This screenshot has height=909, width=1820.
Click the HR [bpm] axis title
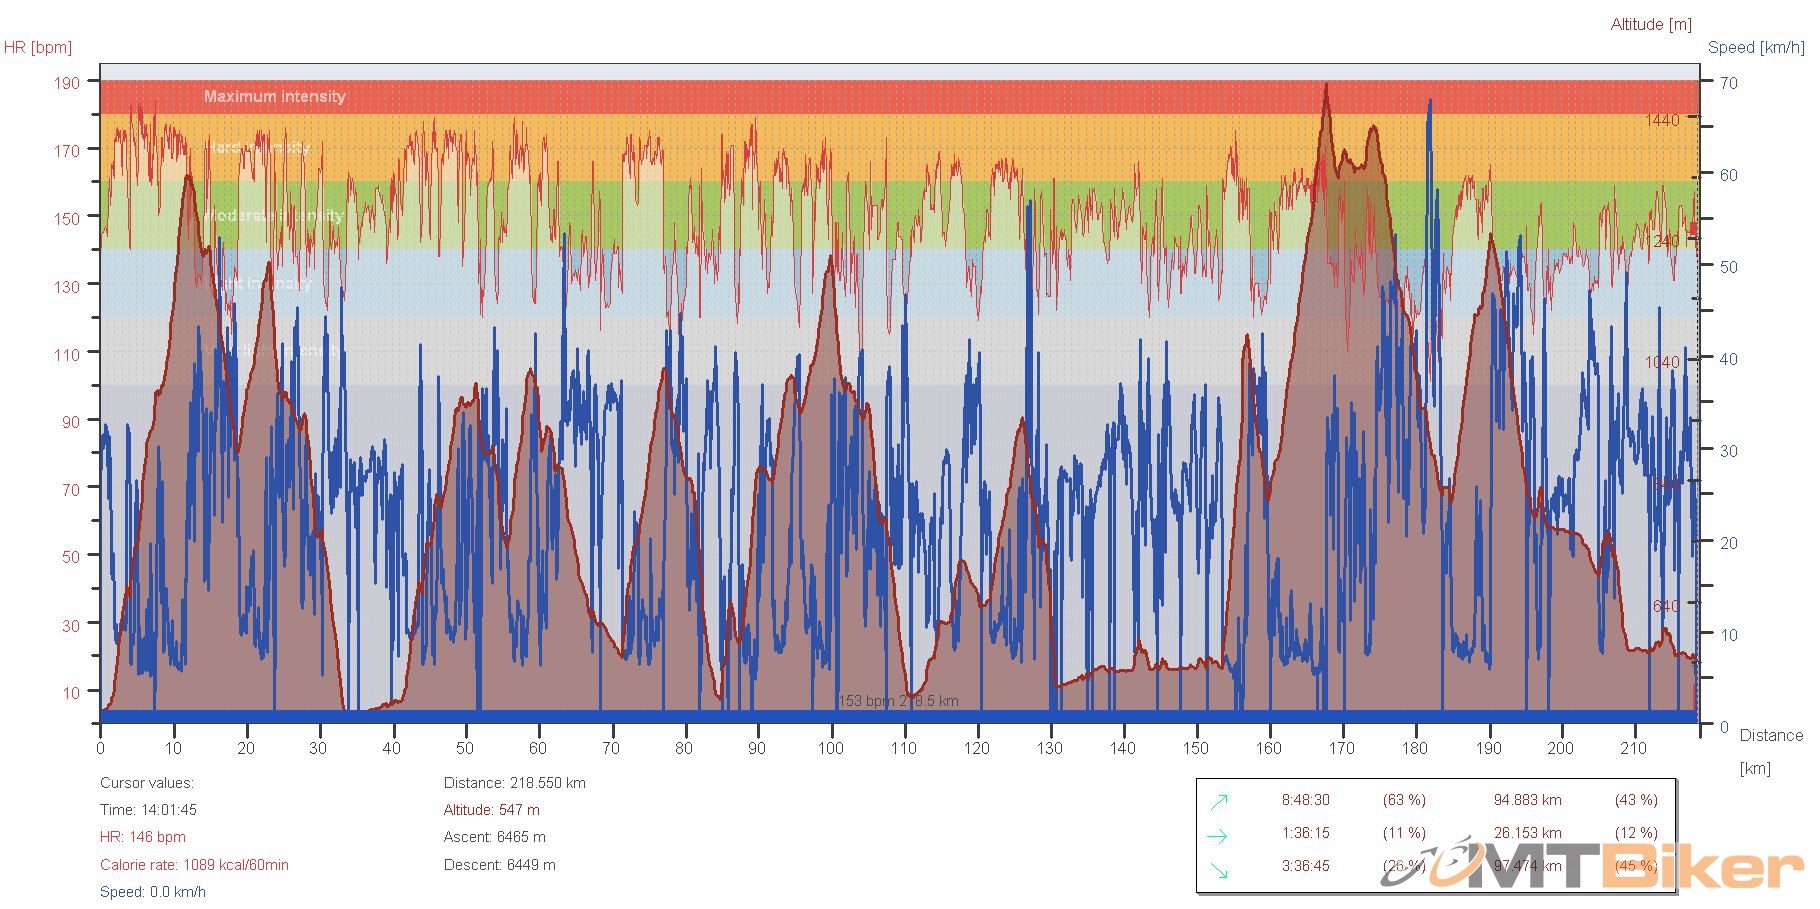coord(38,47)
